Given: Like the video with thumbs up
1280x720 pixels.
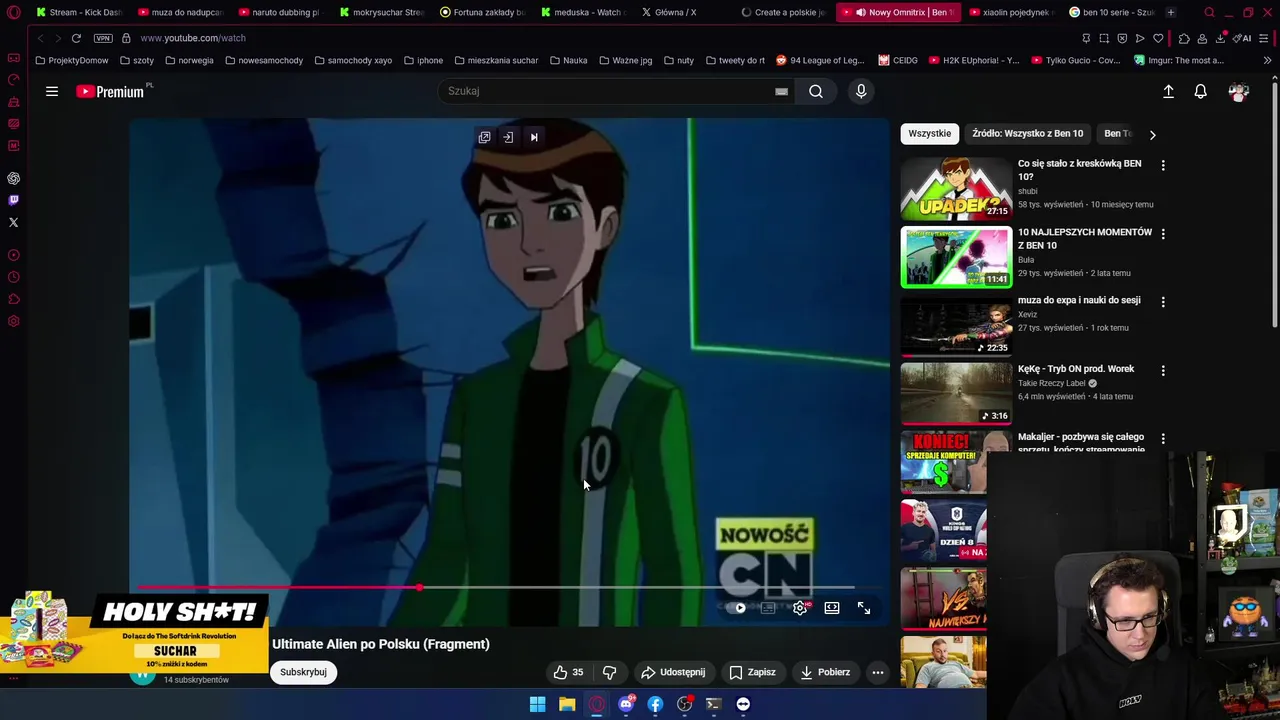Looking at the screenshot, I should 568,672.
